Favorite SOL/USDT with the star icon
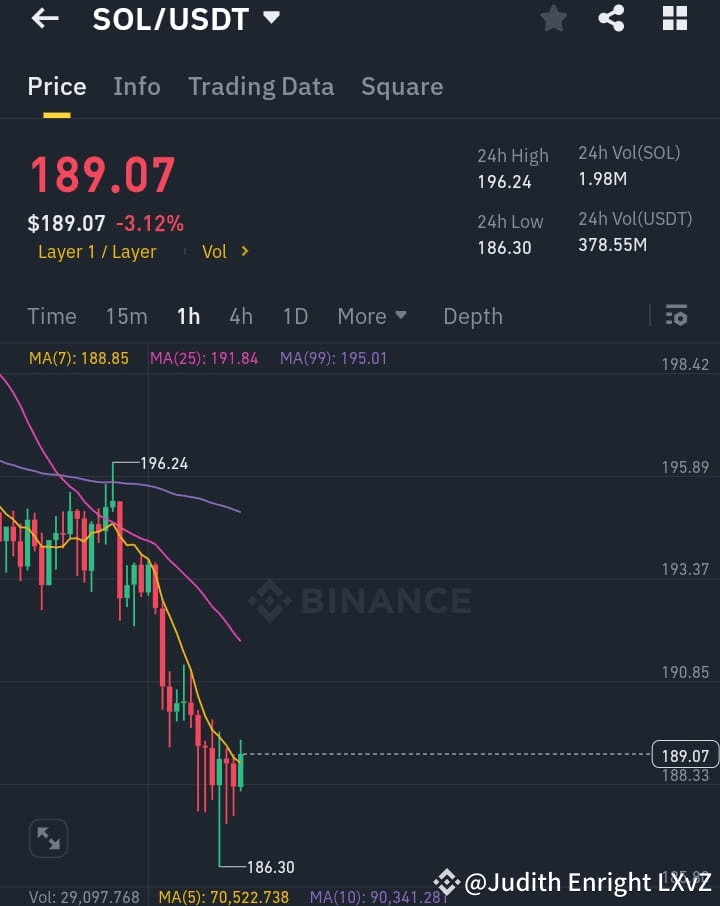 pos(554,18)
